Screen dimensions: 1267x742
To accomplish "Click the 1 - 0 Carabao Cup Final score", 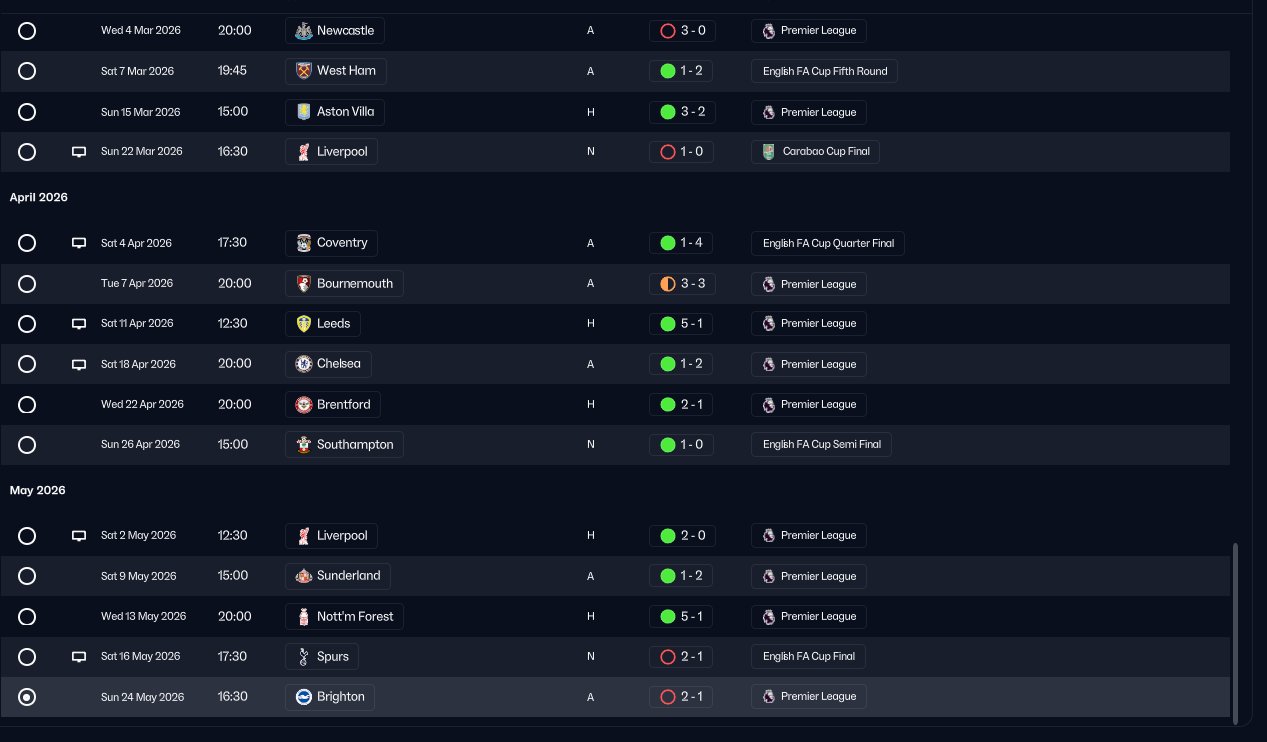I will (682, 152).
